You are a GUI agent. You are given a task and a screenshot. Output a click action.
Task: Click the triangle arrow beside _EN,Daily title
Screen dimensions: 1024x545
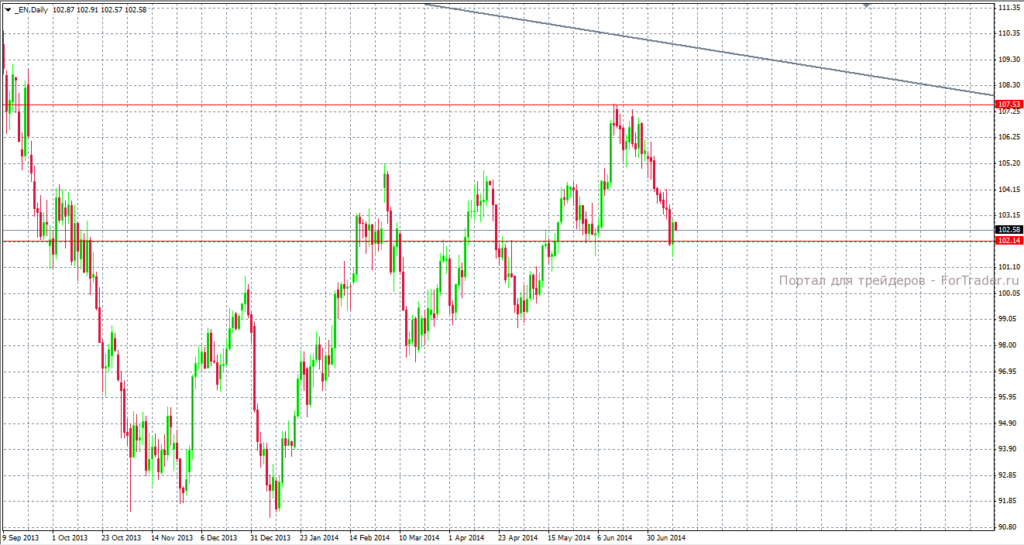coord(8,9)
